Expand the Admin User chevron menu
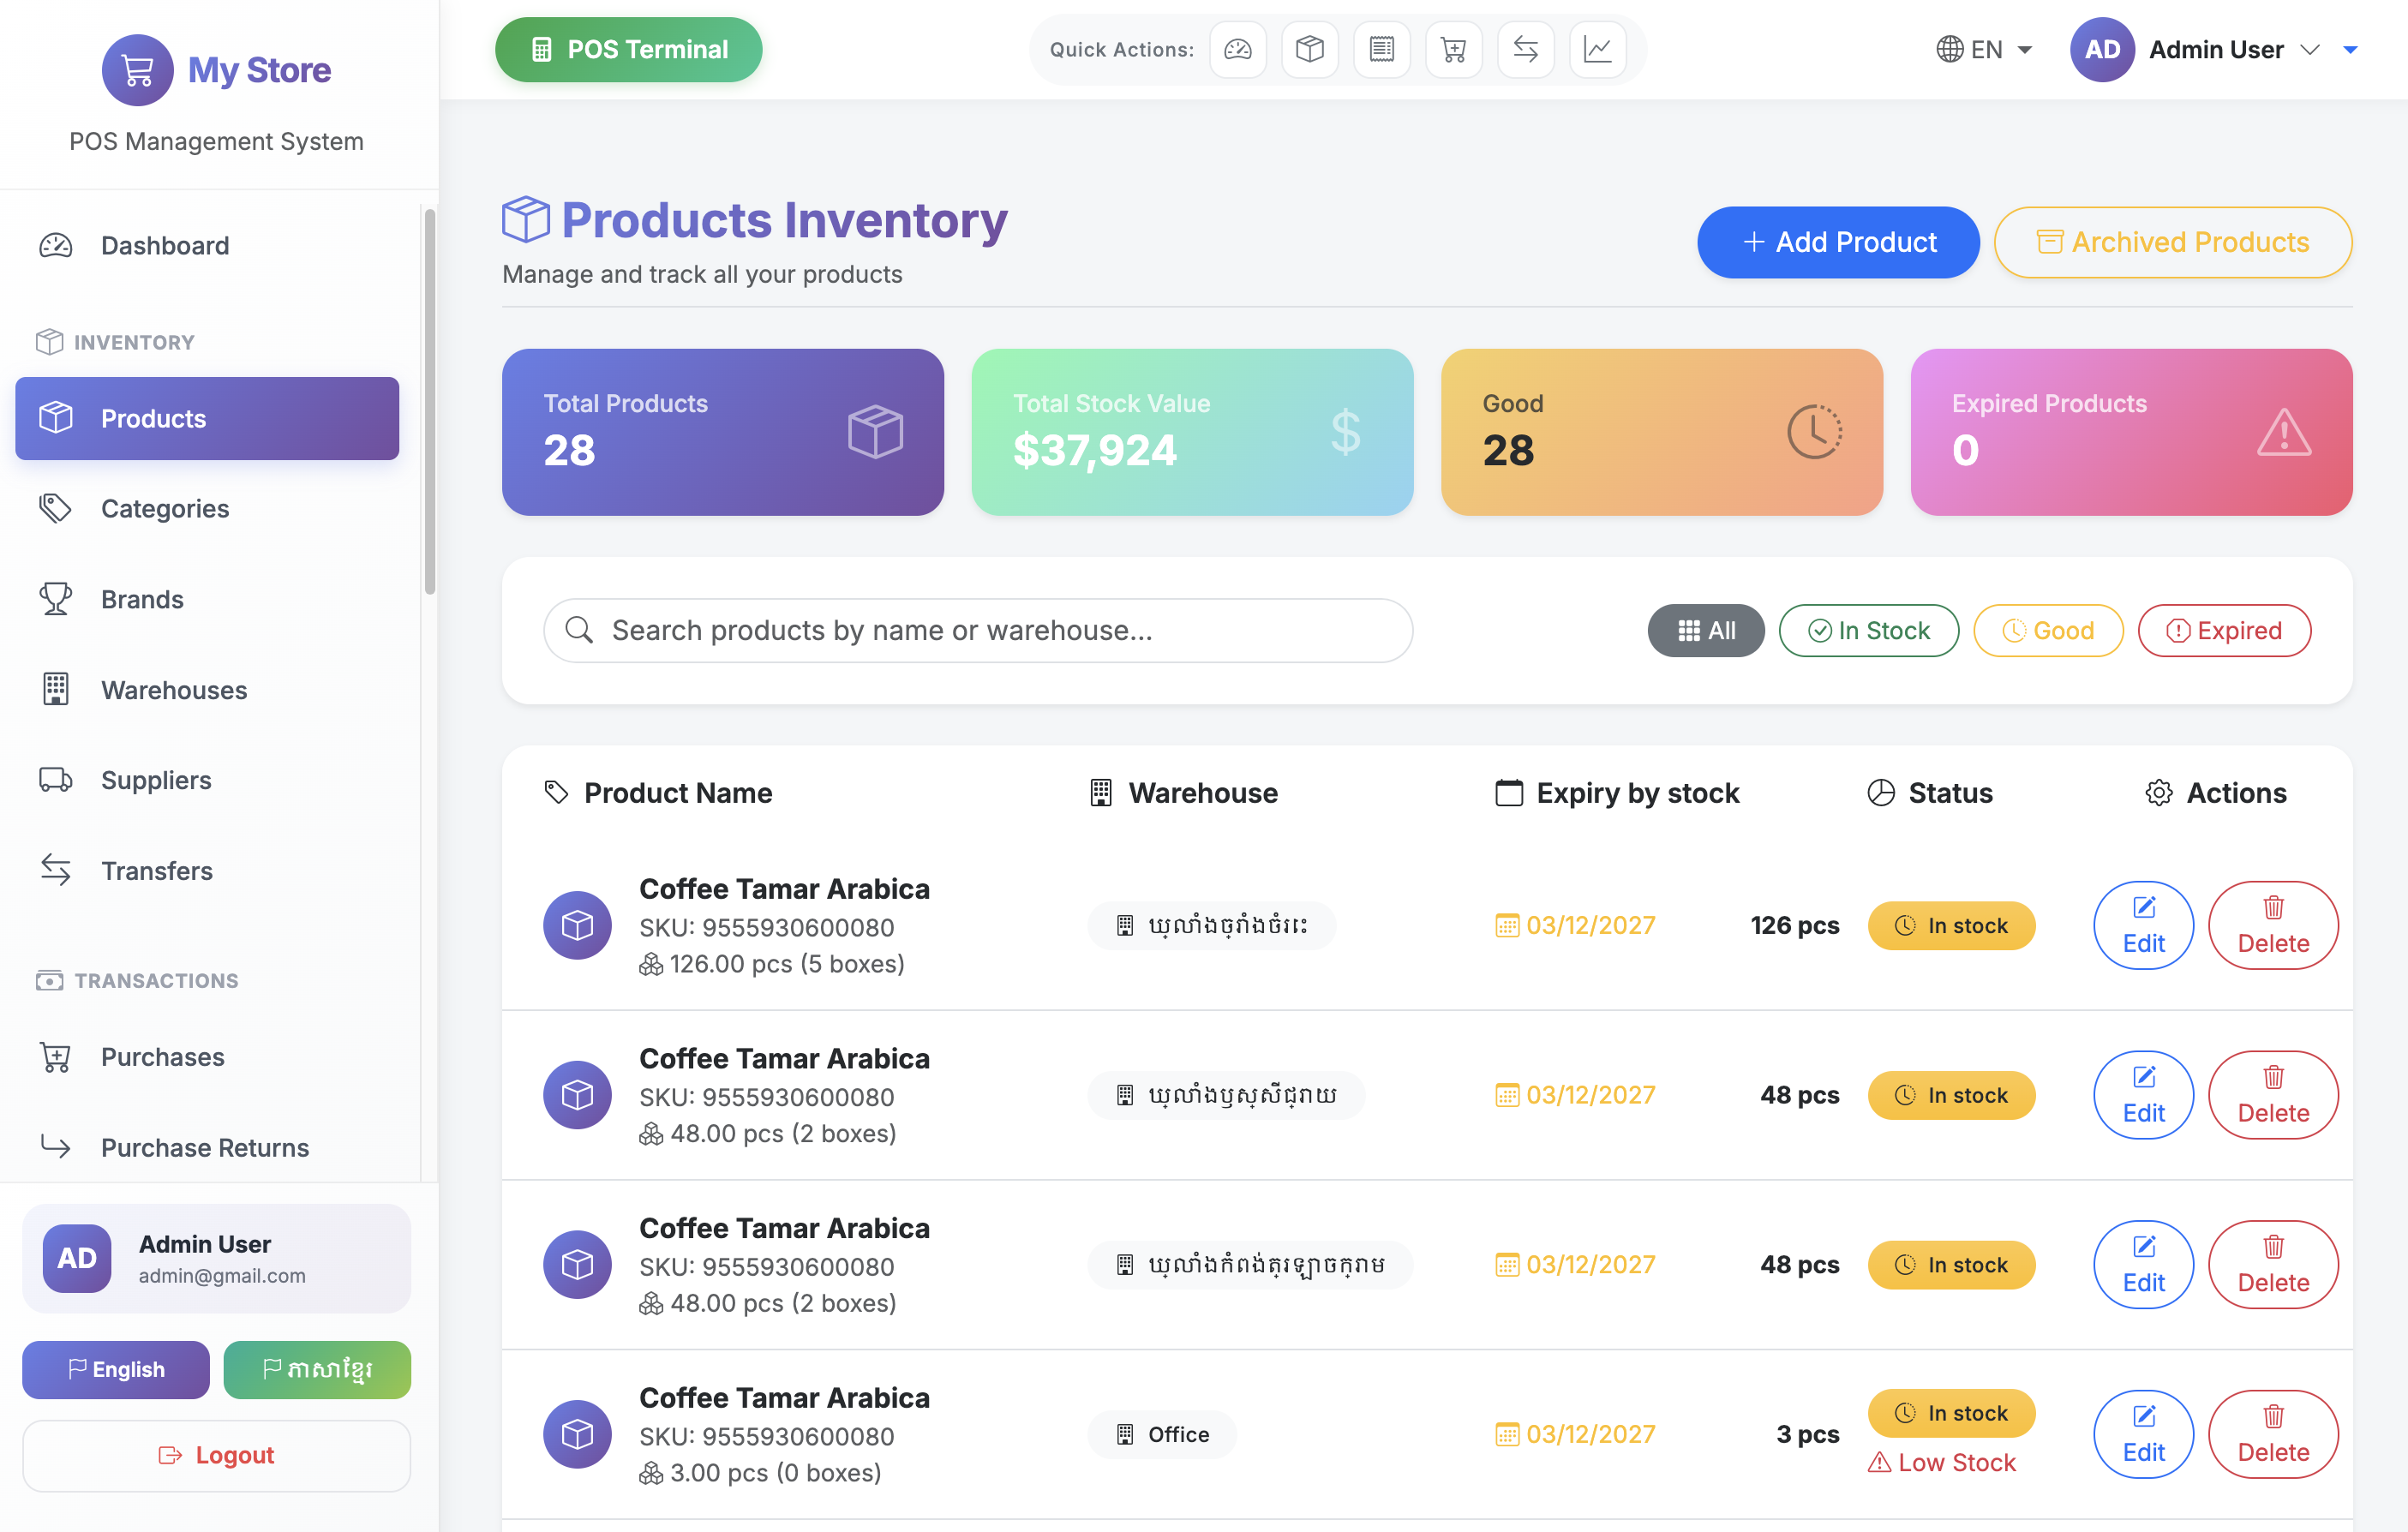 coord(2310,49)
